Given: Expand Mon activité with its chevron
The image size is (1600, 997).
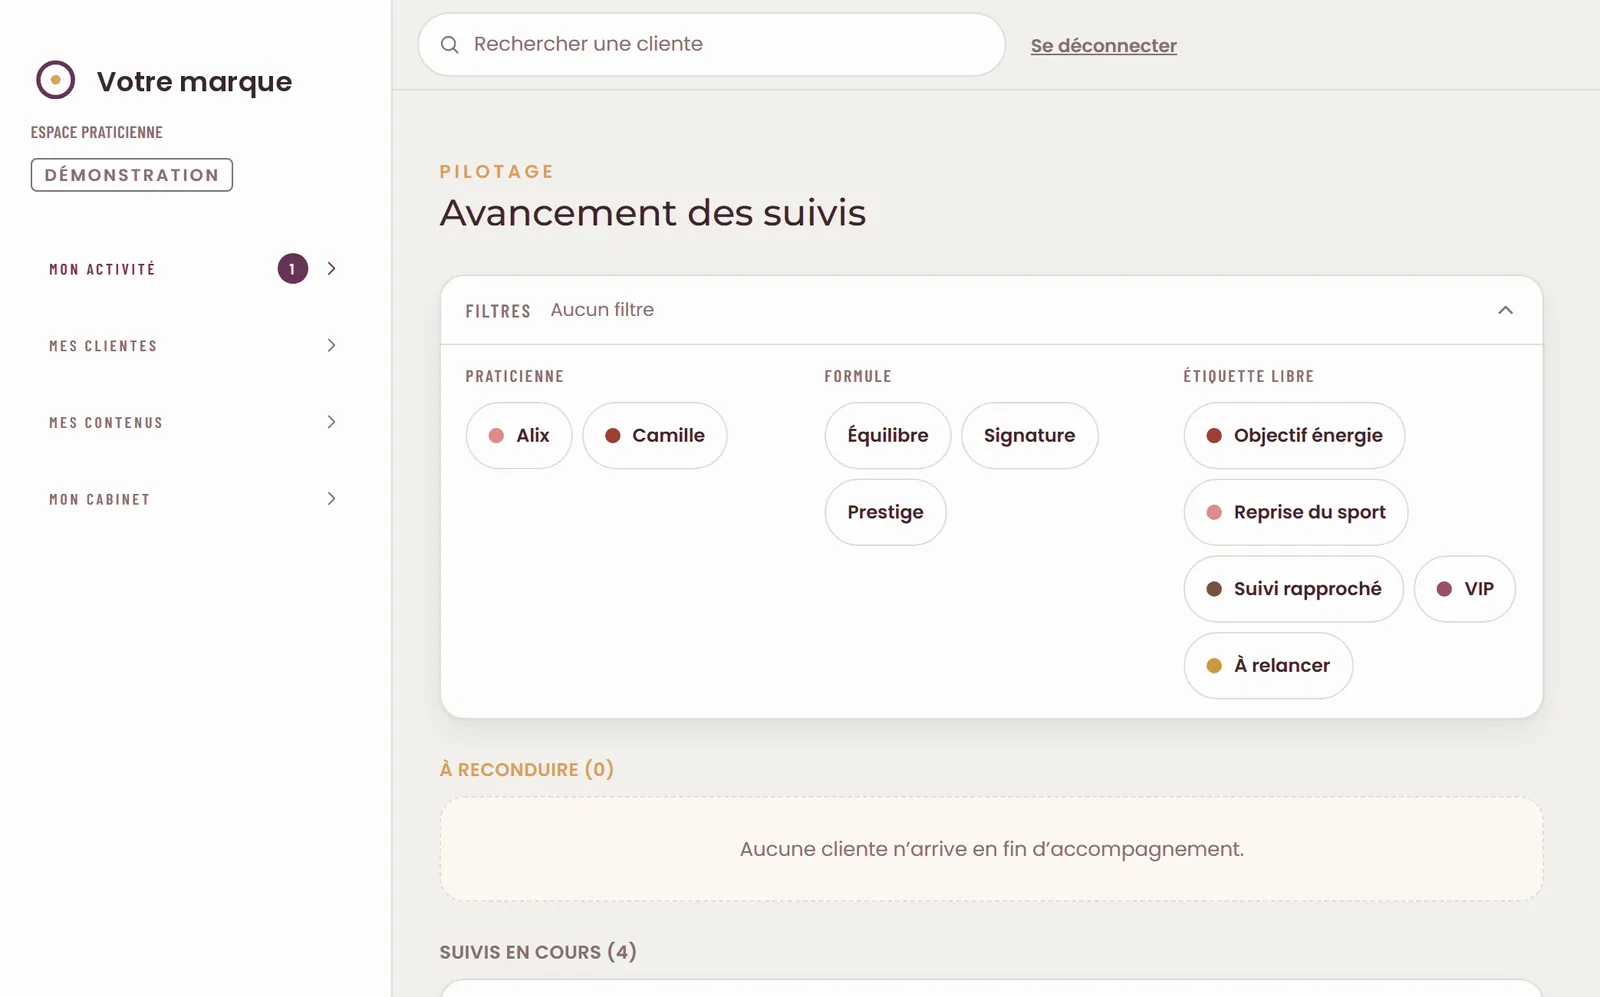Looking at the screenshot, I should (331, 269).
